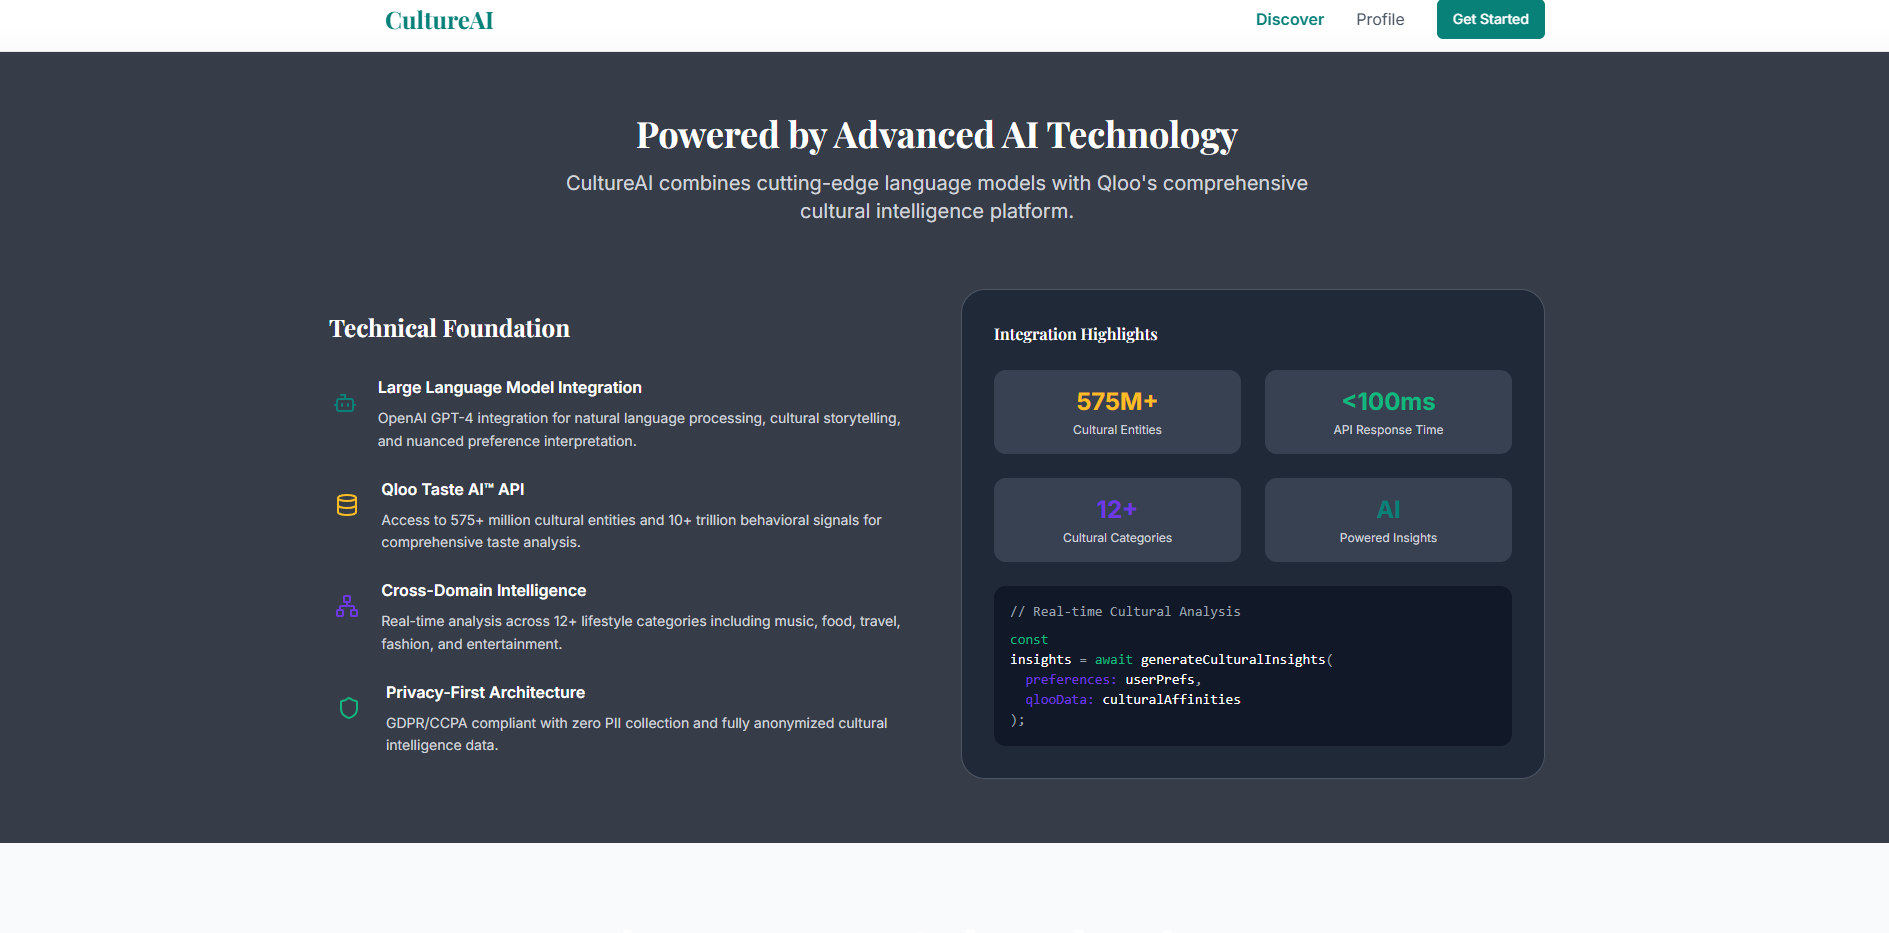Click the 'Powered by Advanced AI Technology' heading
Image resolution: width=1889 pixels, height=933 pixels.
pyautogui.click(x=937, y=135)
